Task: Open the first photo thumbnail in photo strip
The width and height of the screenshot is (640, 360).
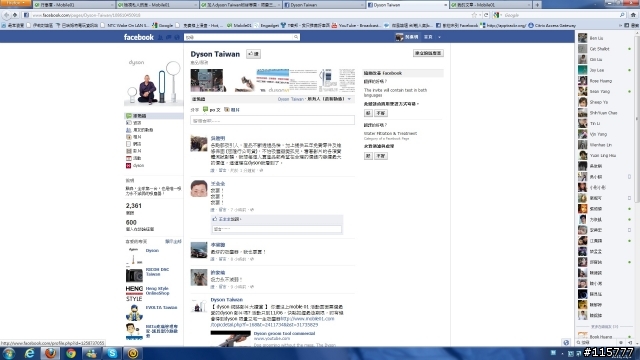Action: (x=207, y=80)
